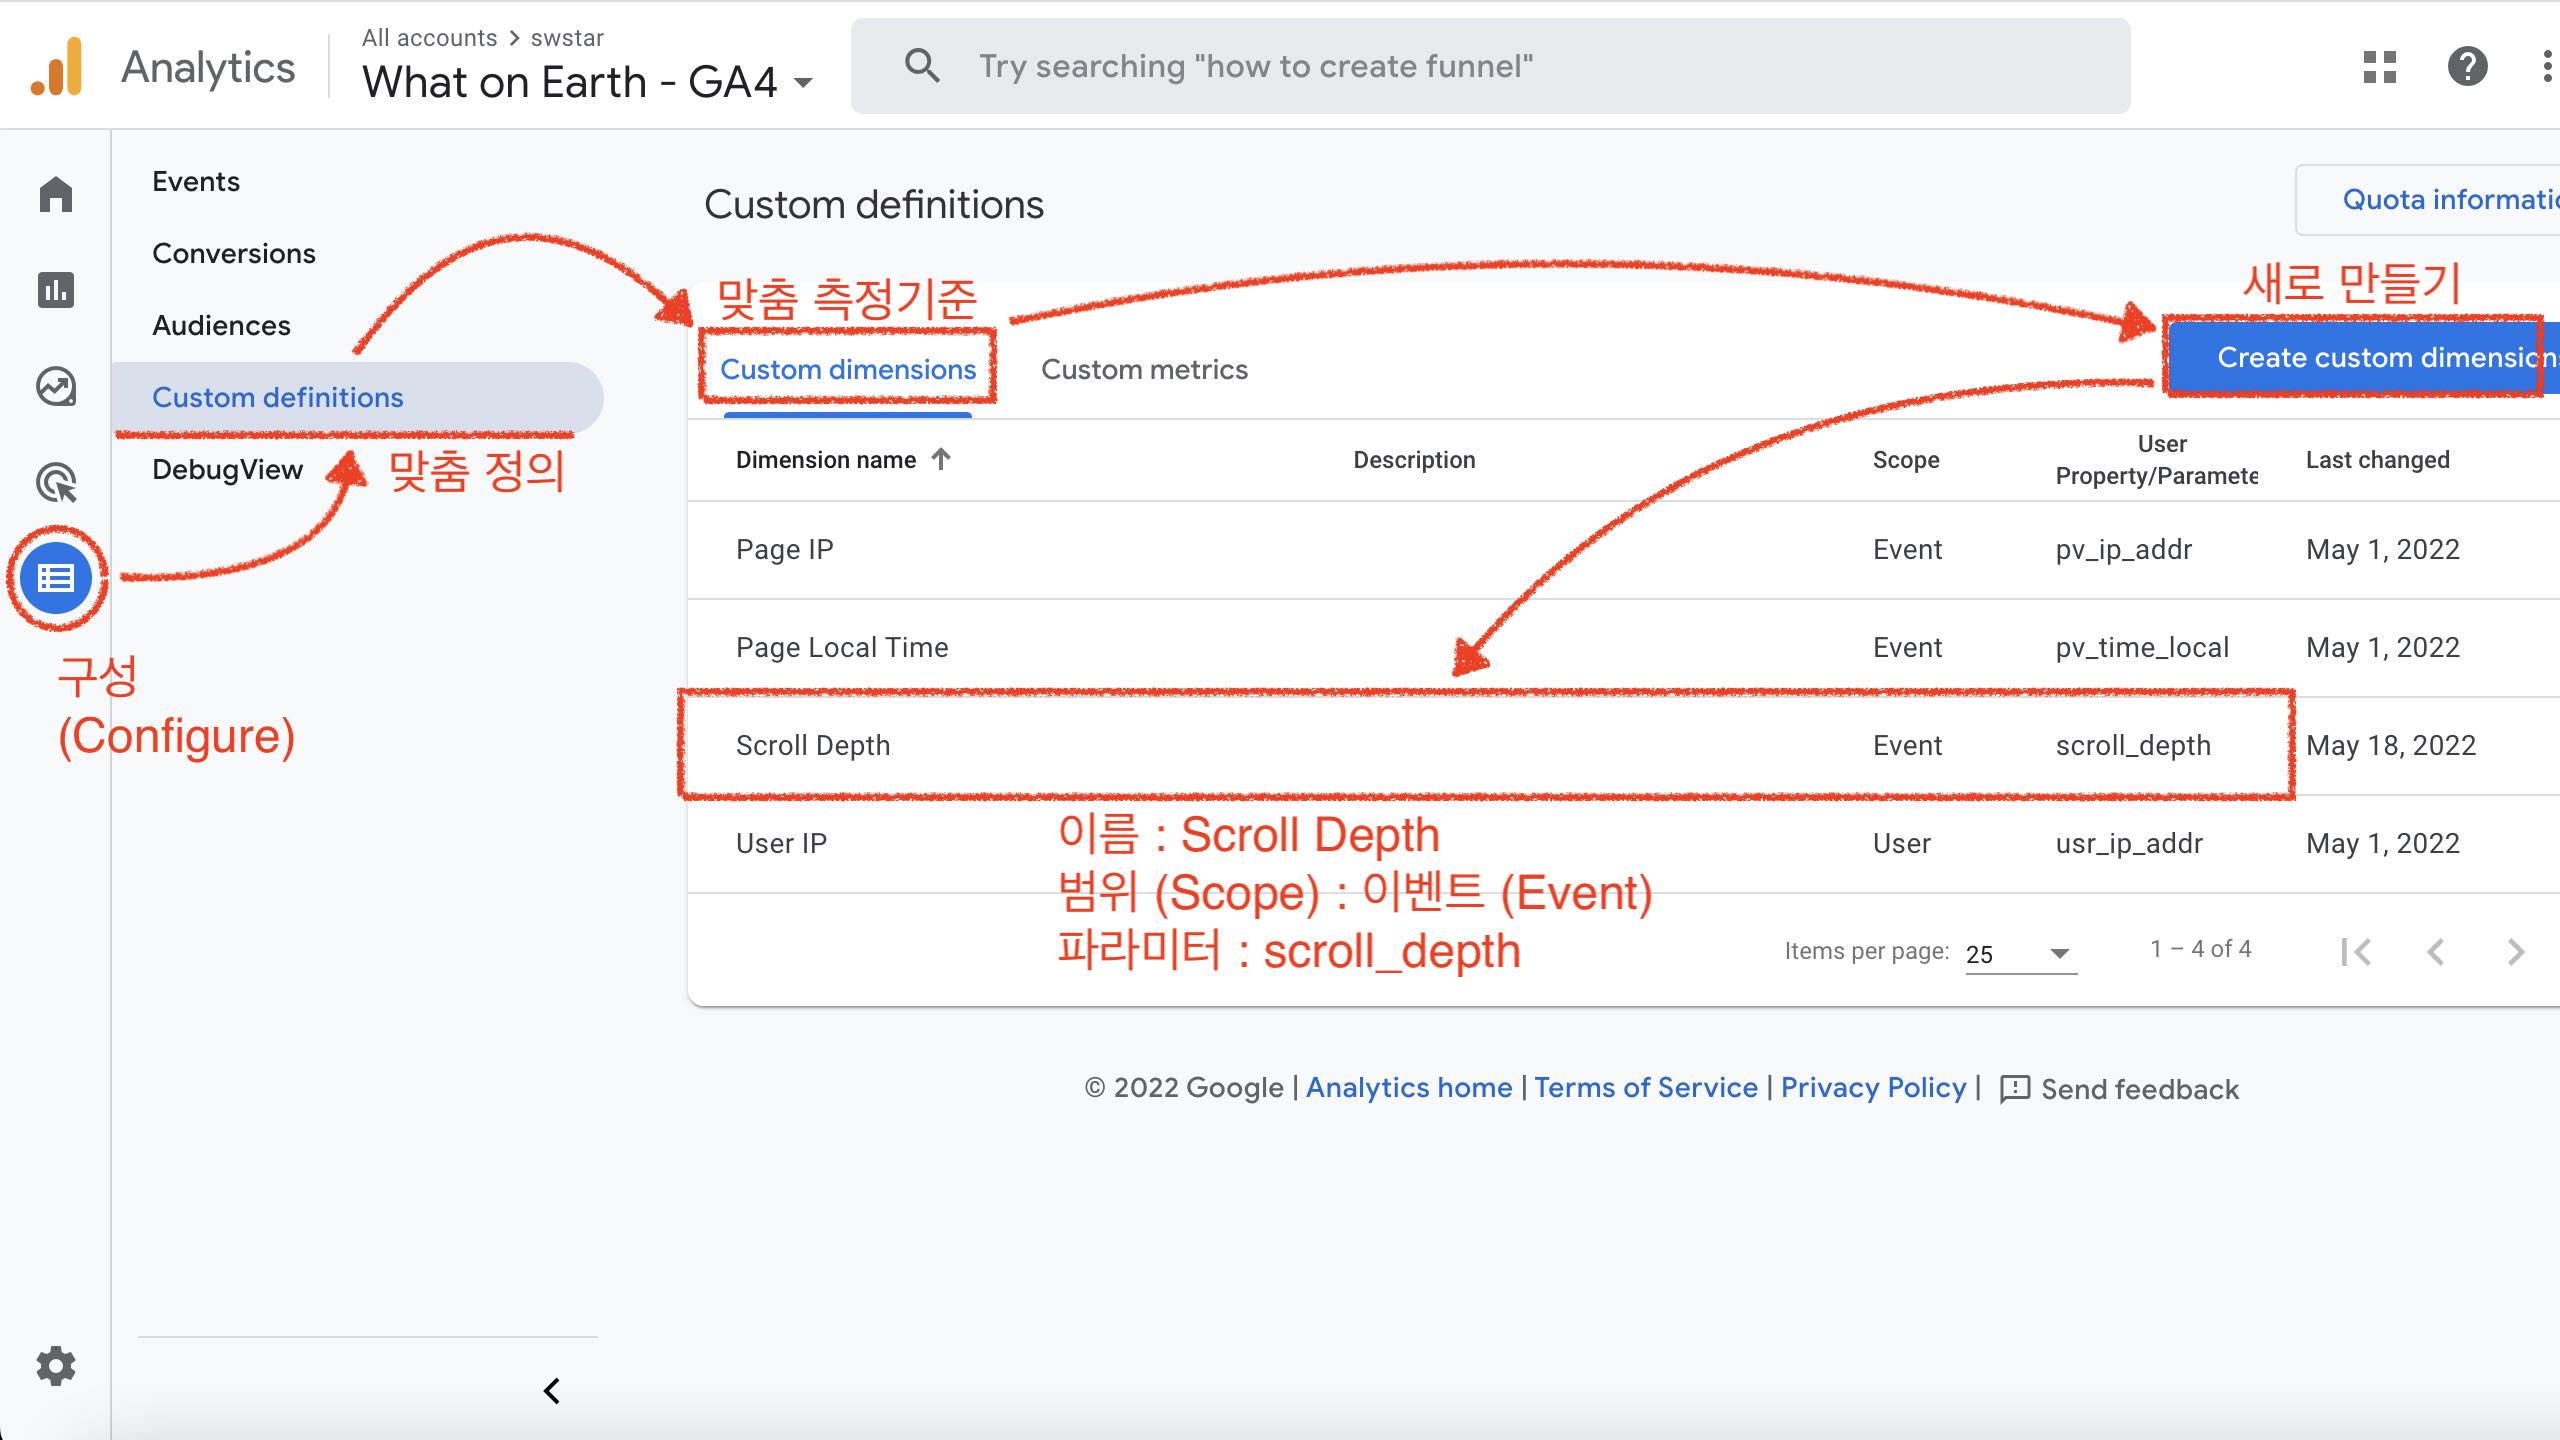Viewport: 2560px width, 1440px height.
Task: Open the Items per page dropdown
Action: (x=2018, y=953)
